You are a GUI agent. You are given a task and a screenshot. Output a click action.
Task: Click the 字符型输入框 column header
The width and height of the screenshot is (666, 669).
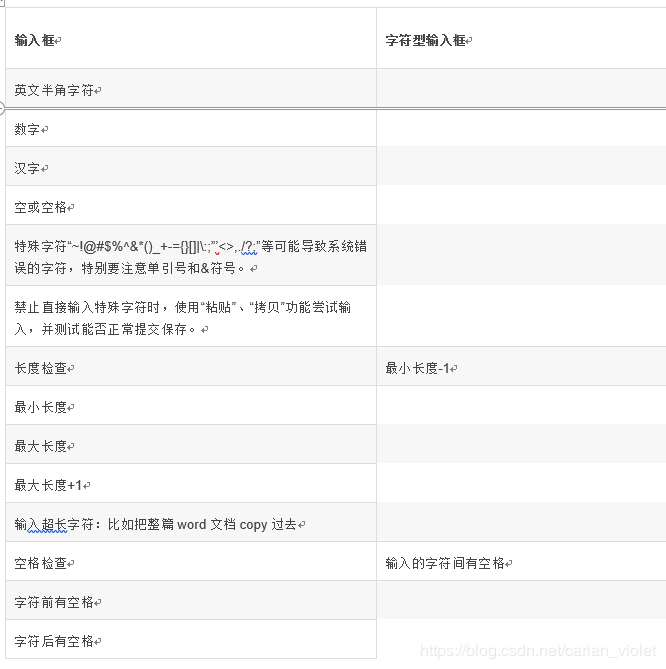click(x=427, y=40)
